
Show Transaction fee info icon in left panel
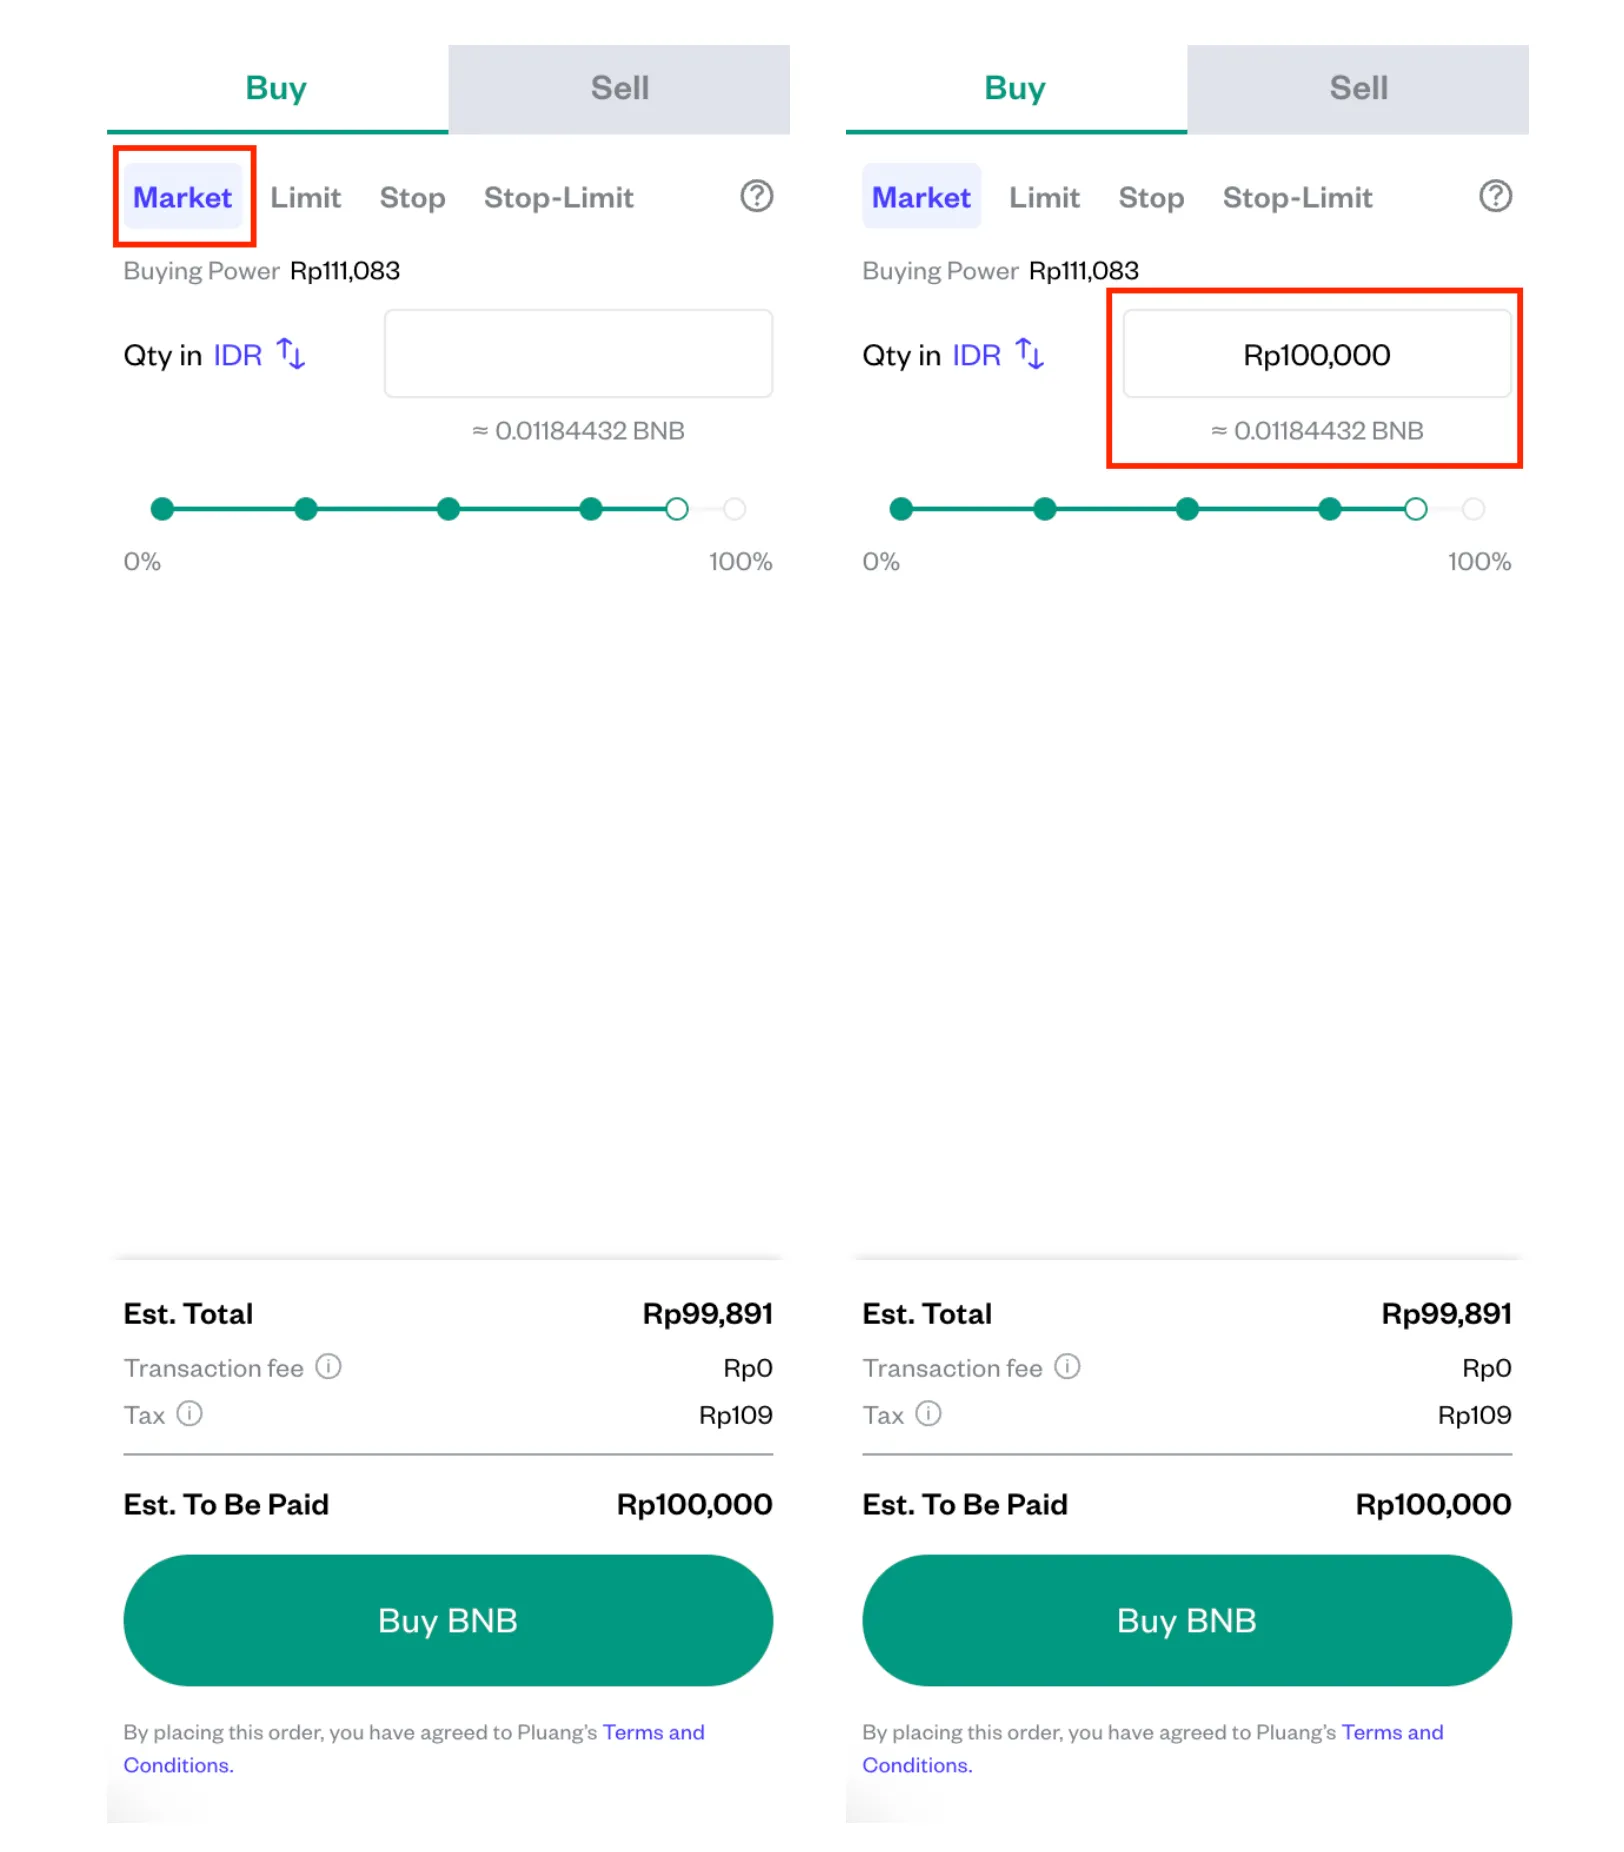tap(328, 1366)
